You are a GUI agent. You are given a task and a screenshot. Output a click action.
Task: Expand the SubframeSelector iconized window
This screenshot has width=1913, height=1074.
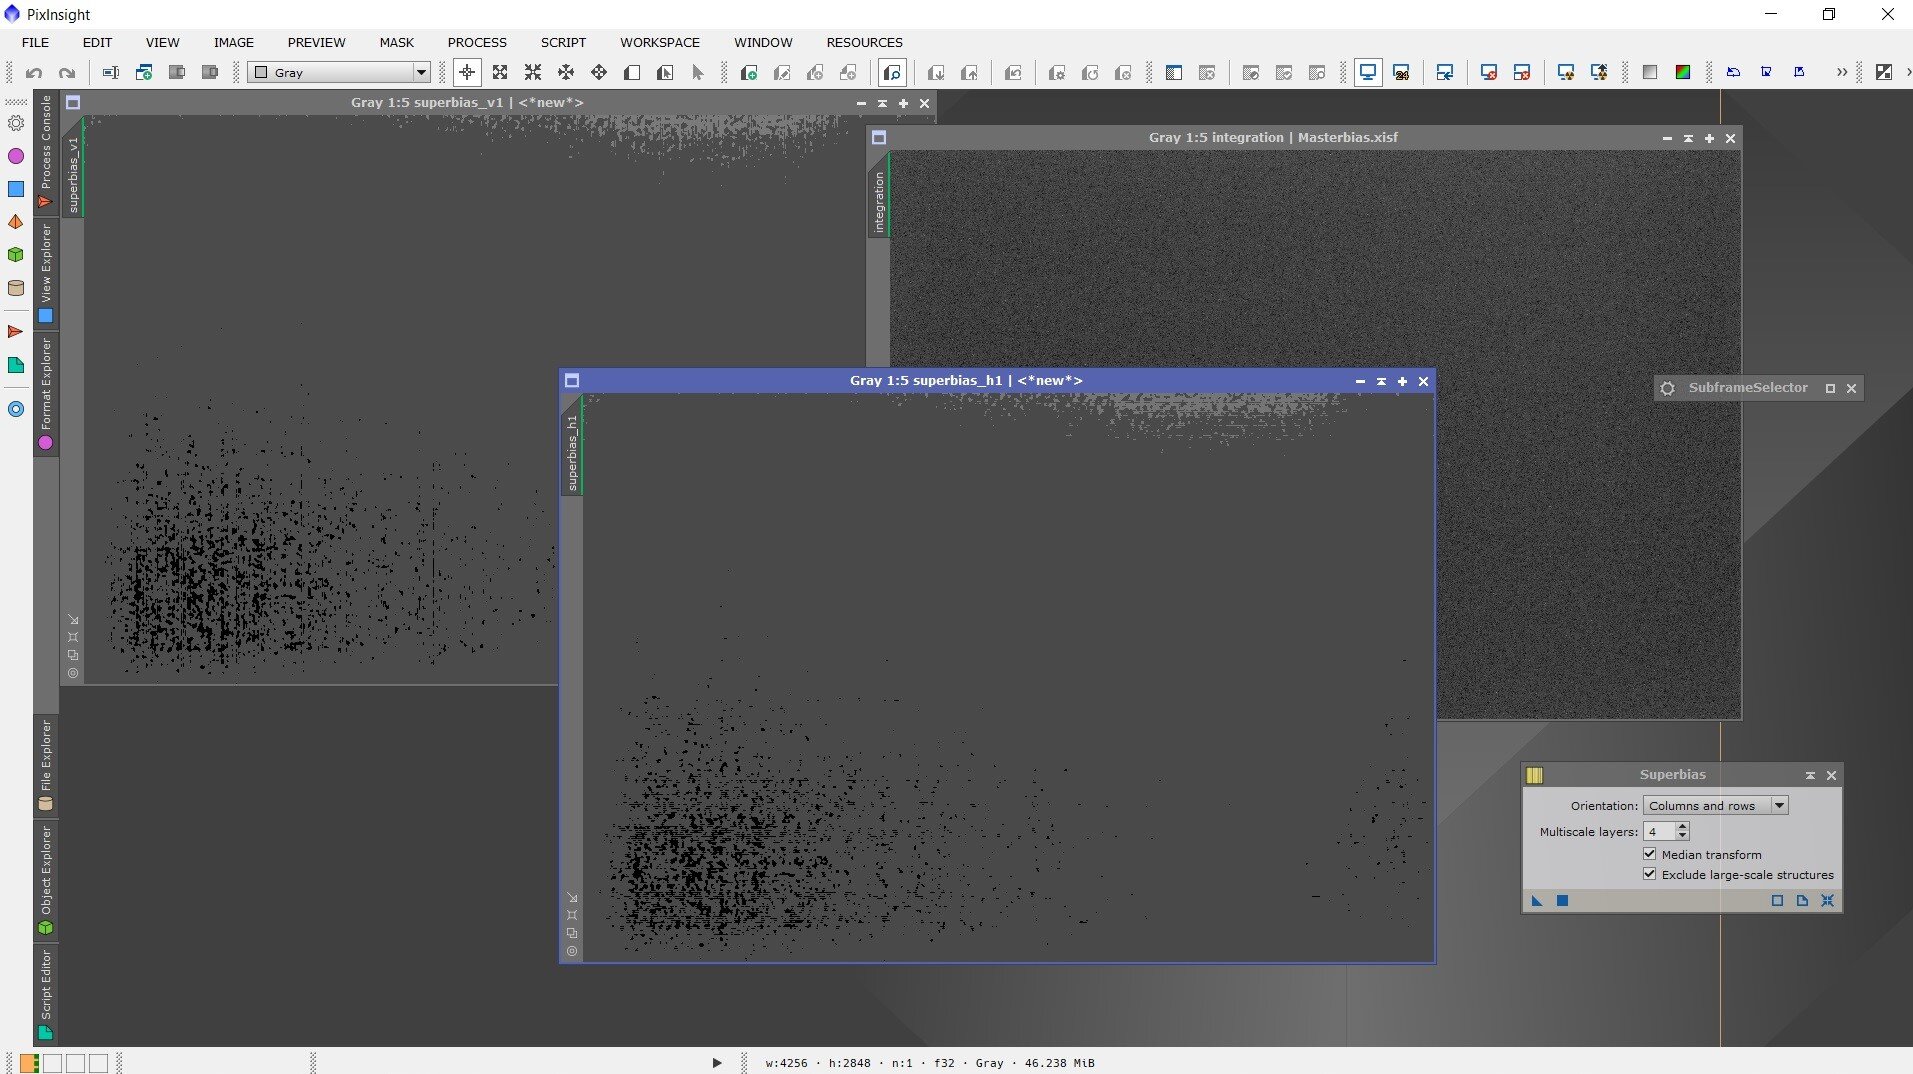pos(1830,388)
